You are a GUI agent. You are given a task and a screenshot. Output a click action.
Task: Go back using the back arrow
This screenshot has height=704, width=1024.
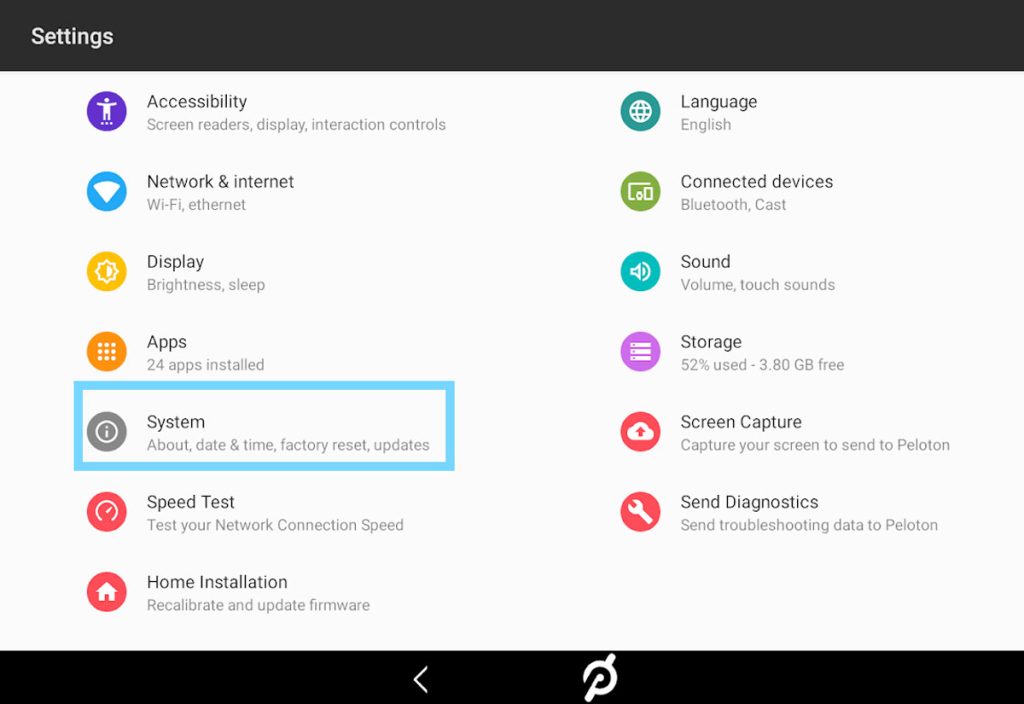[421, 680]
